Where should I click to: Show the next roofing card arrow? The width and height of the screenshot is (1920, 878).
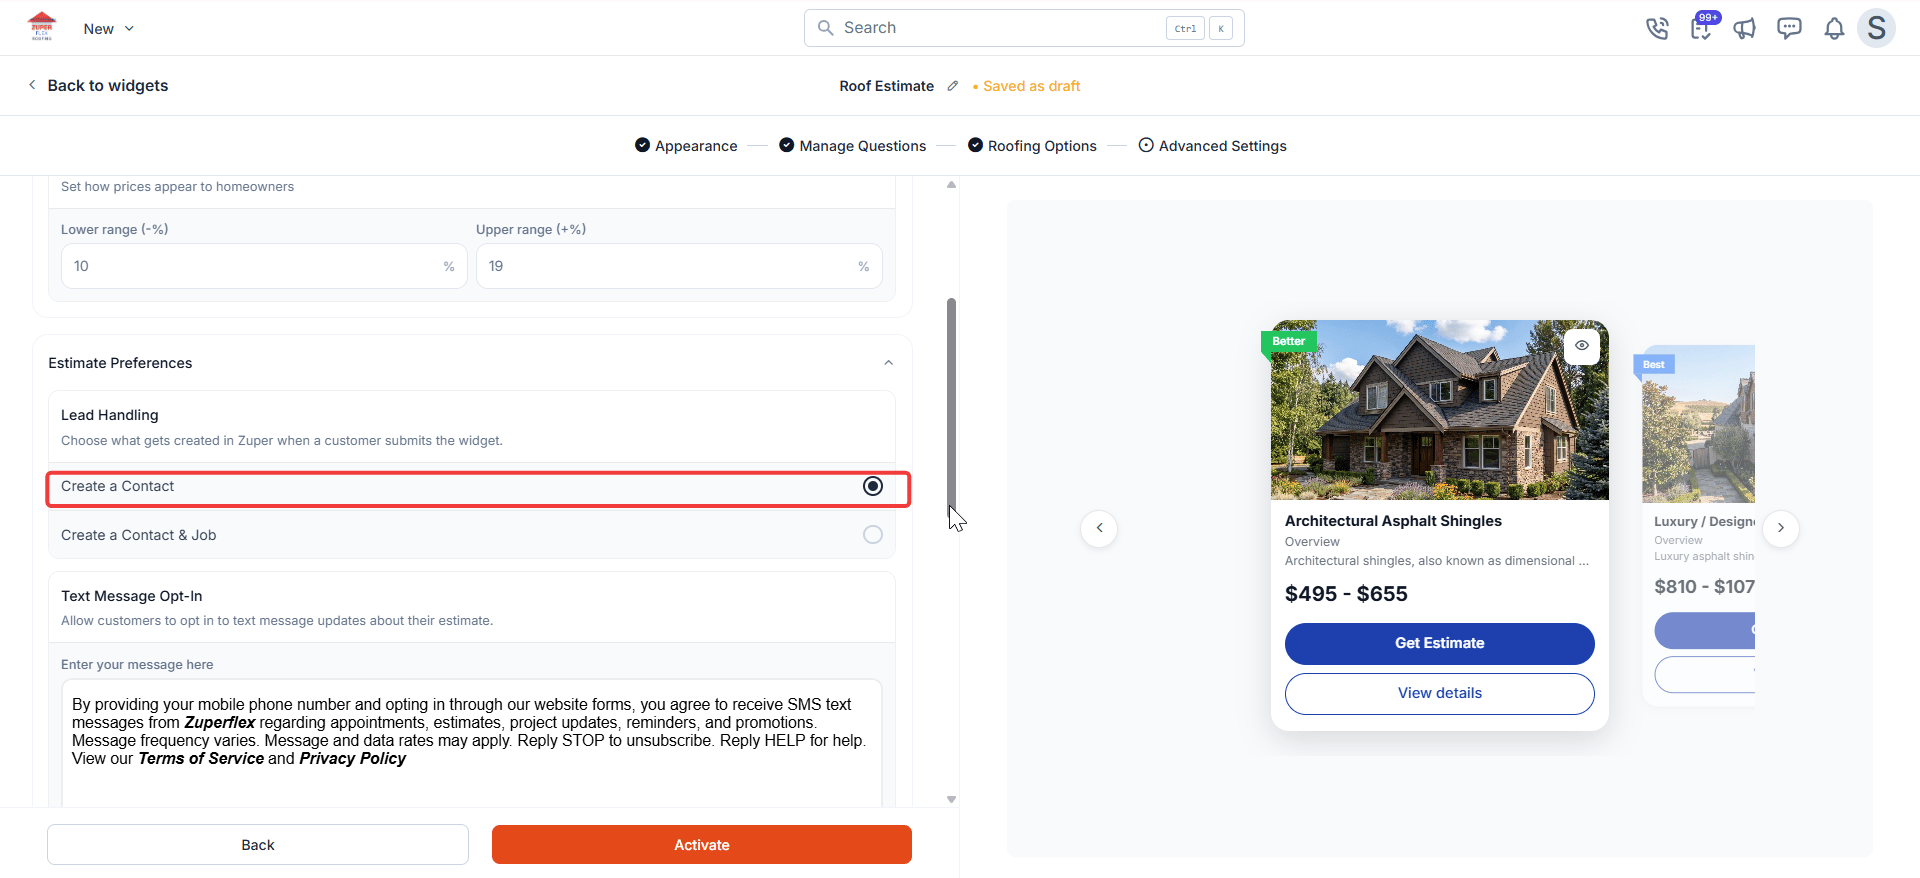click(x=1780, y=528)
